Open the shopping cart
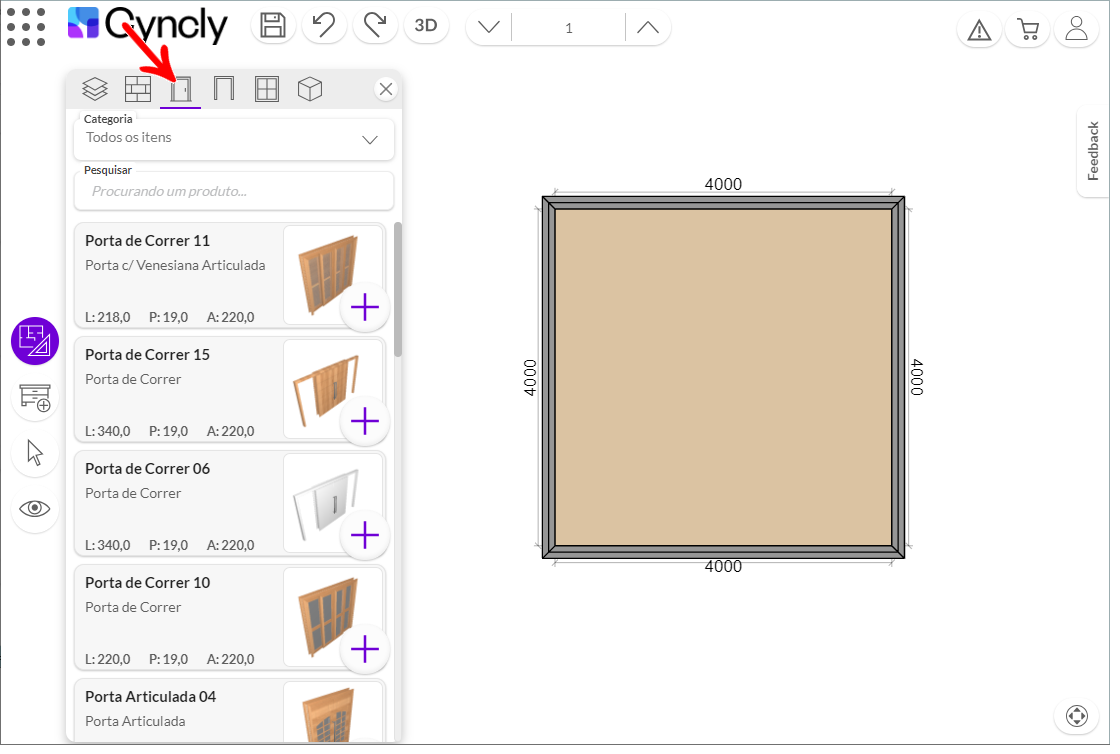This screenshot has height=754, width=1120. pyautogui.click(x=1028, y=30)
